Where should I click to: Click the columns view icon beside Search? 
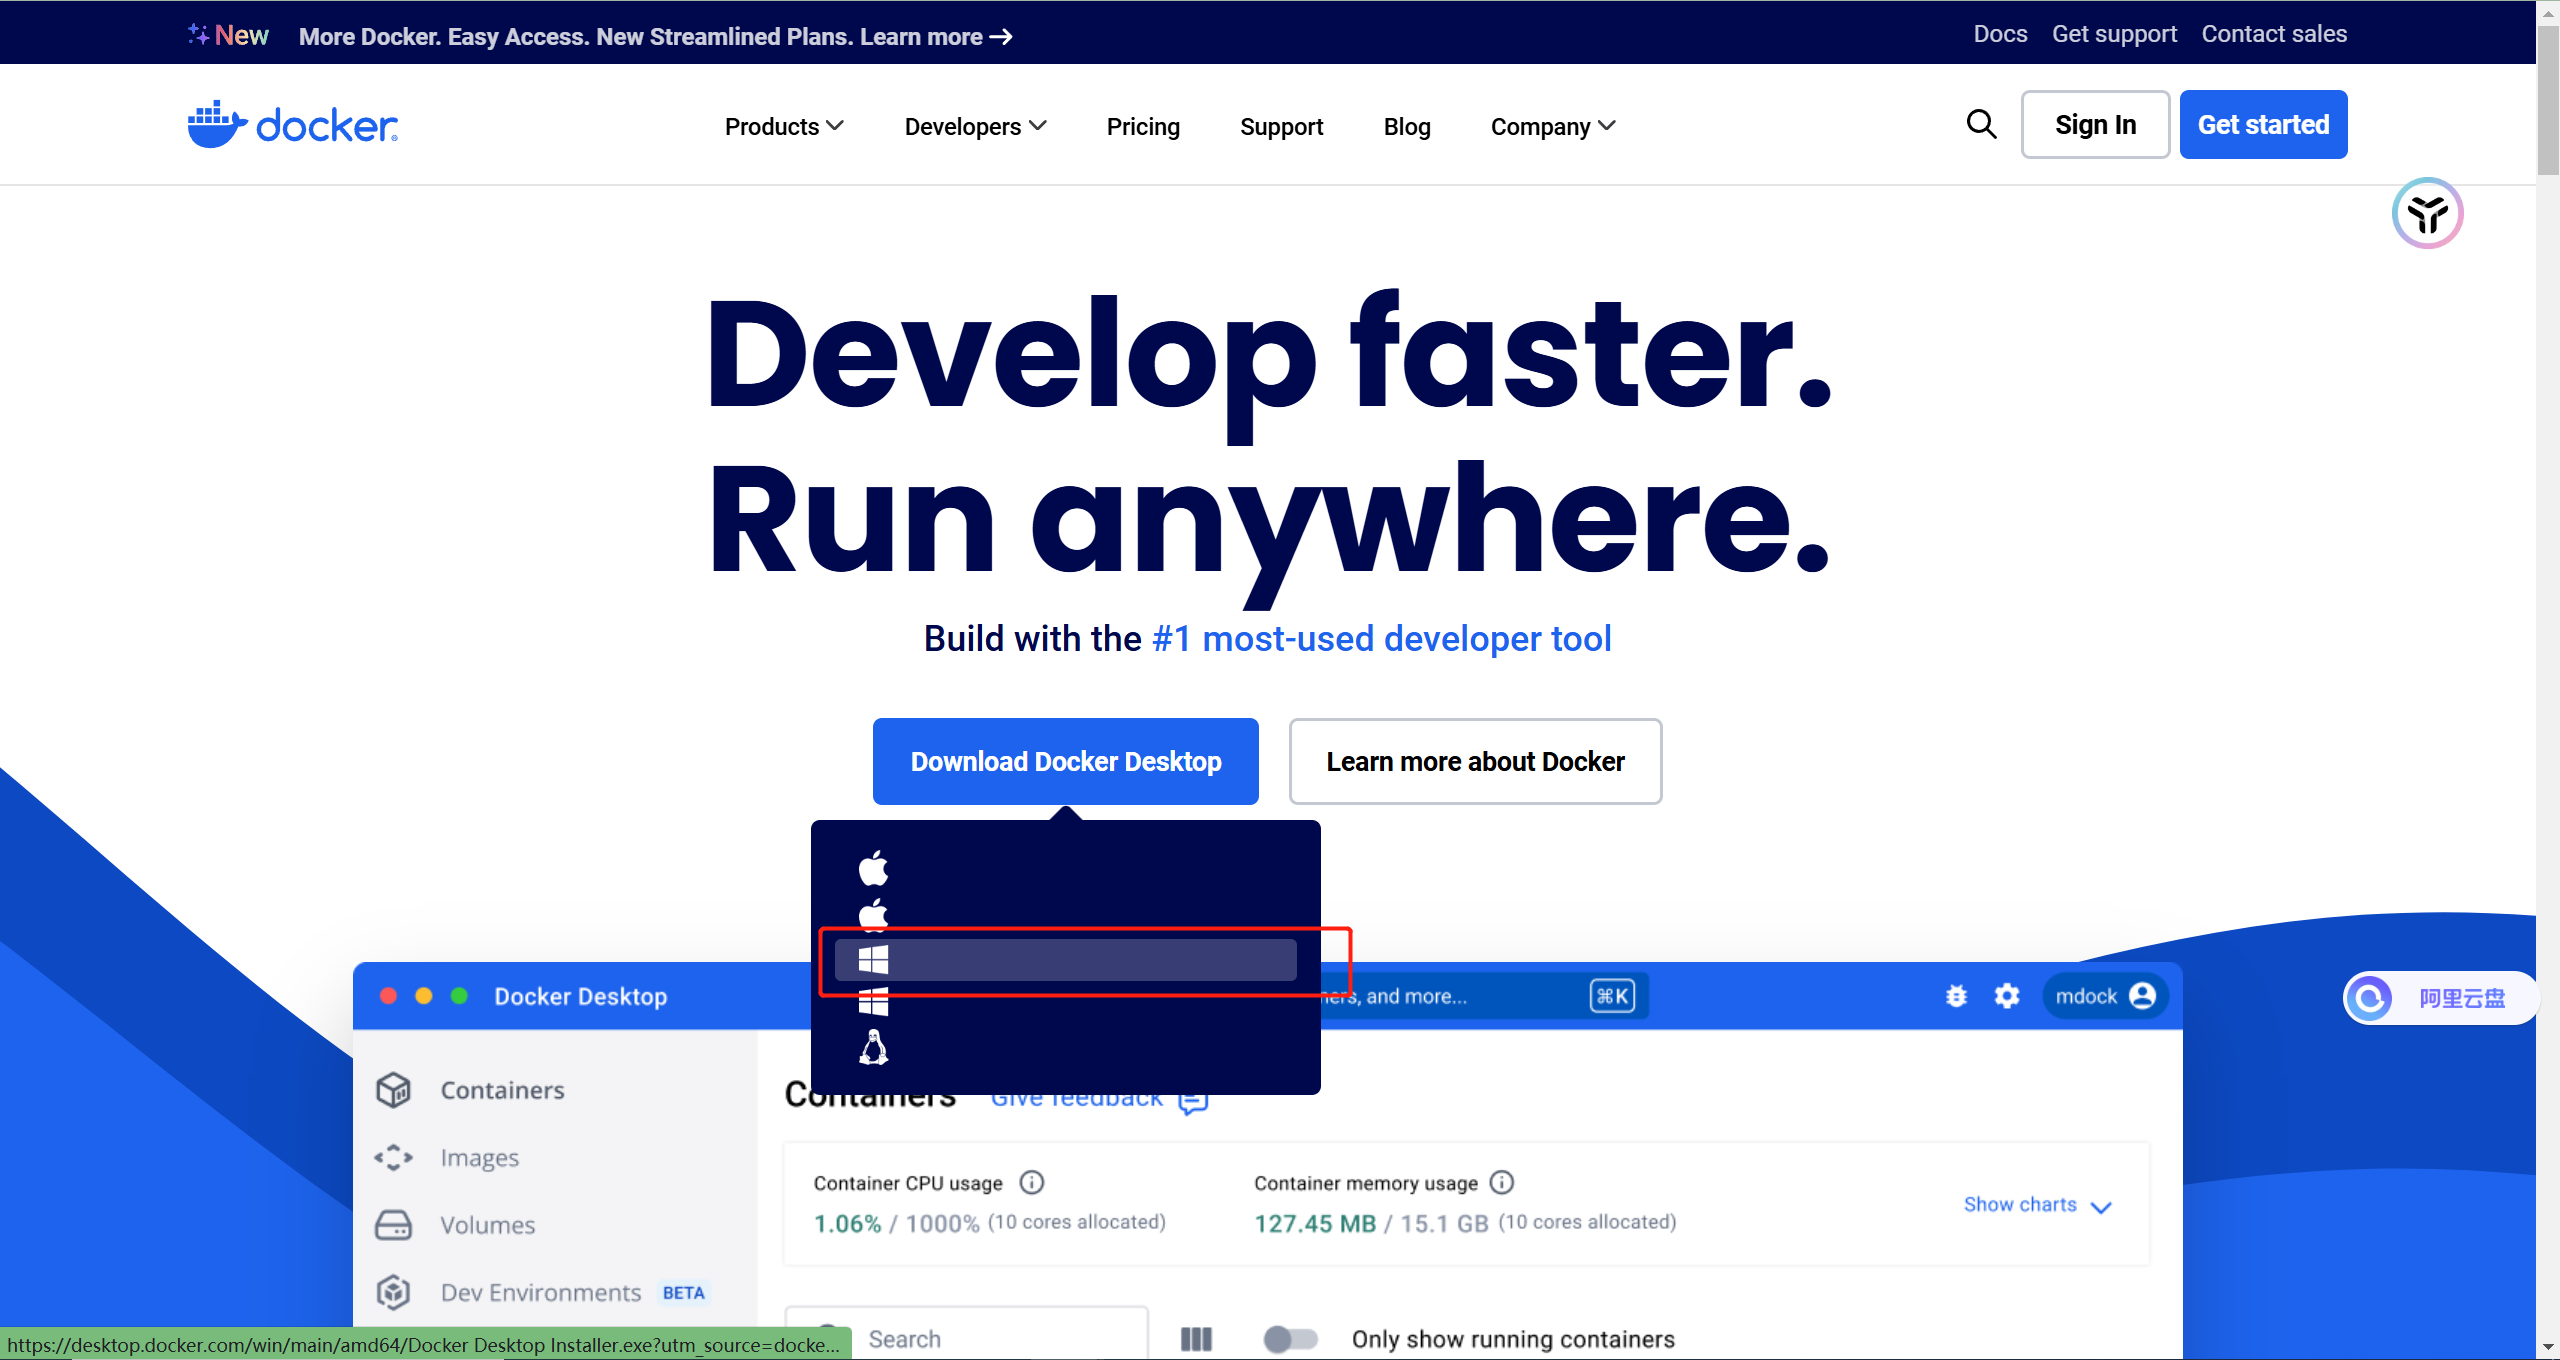[x=1196, y=1339]
